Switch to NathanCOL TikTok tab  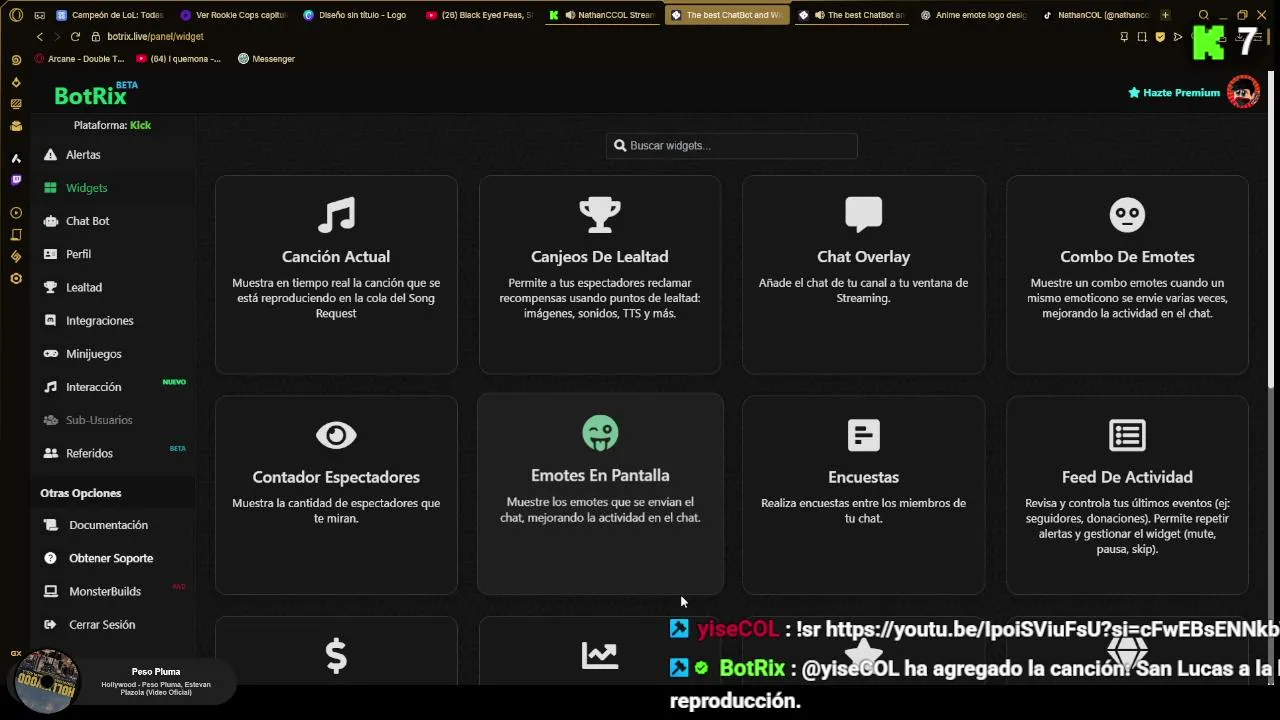click(1097, 15)
